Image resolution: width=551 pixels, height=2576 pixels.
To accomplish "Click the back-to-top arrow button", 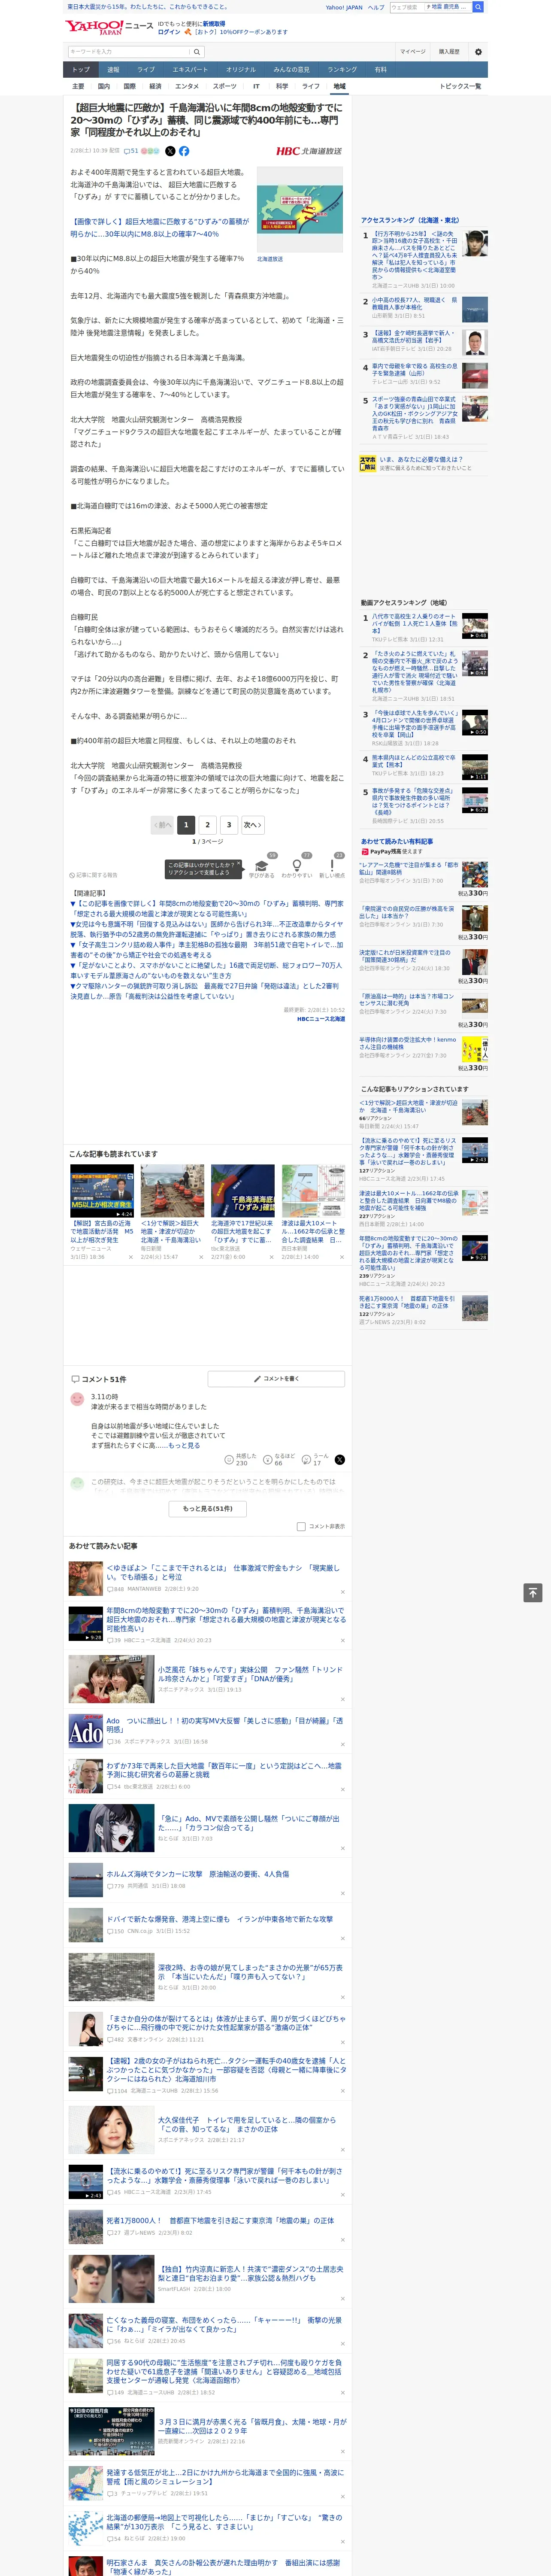I will [x=534, y=1592].
